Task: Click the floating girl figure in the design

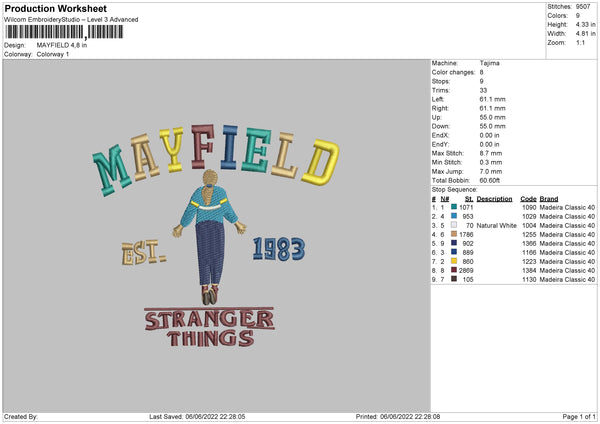Action: [210, 237]
